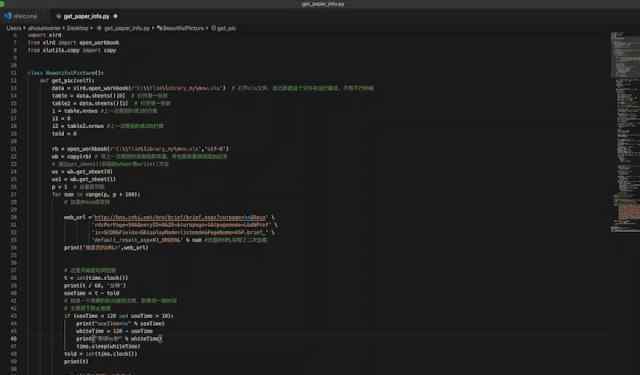
Task: Open the Users breadcrumb folder dropdown
Action: coord(13,29)
